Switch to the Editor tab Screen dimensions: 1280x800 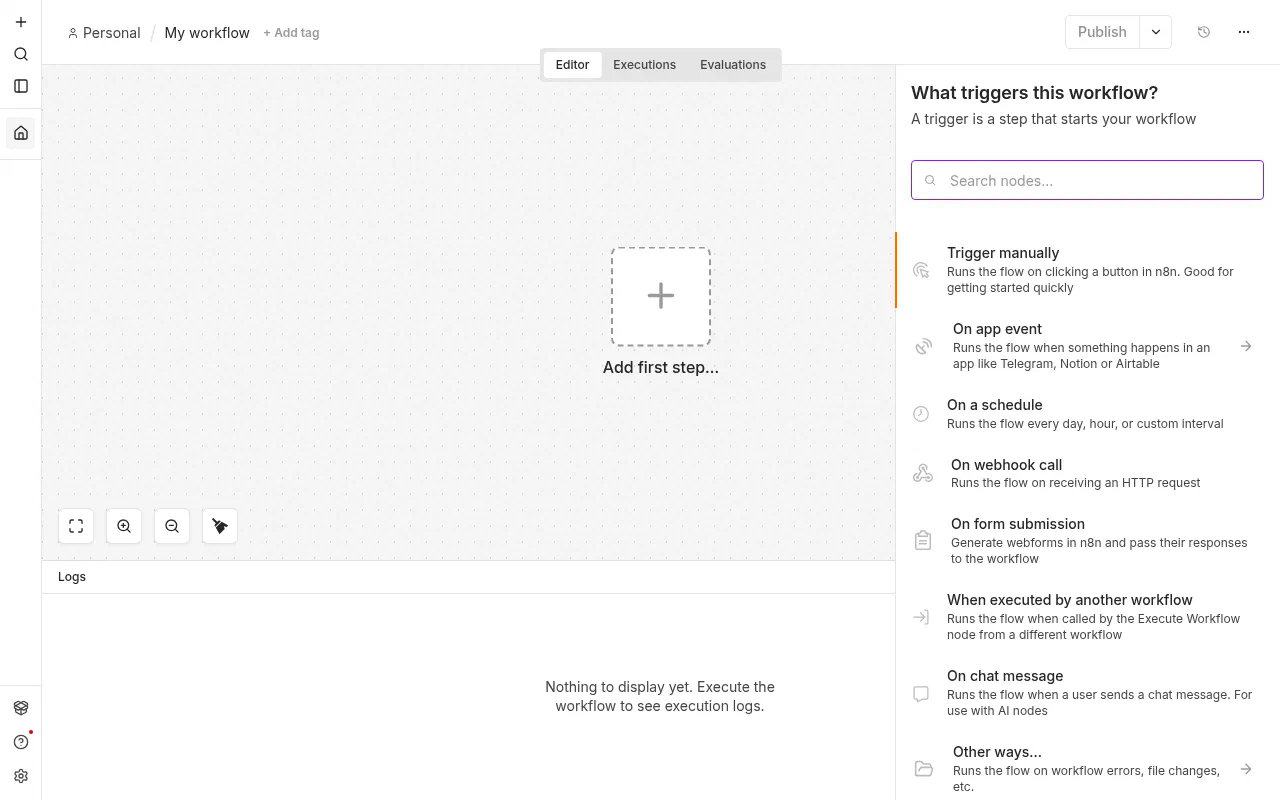572,65
